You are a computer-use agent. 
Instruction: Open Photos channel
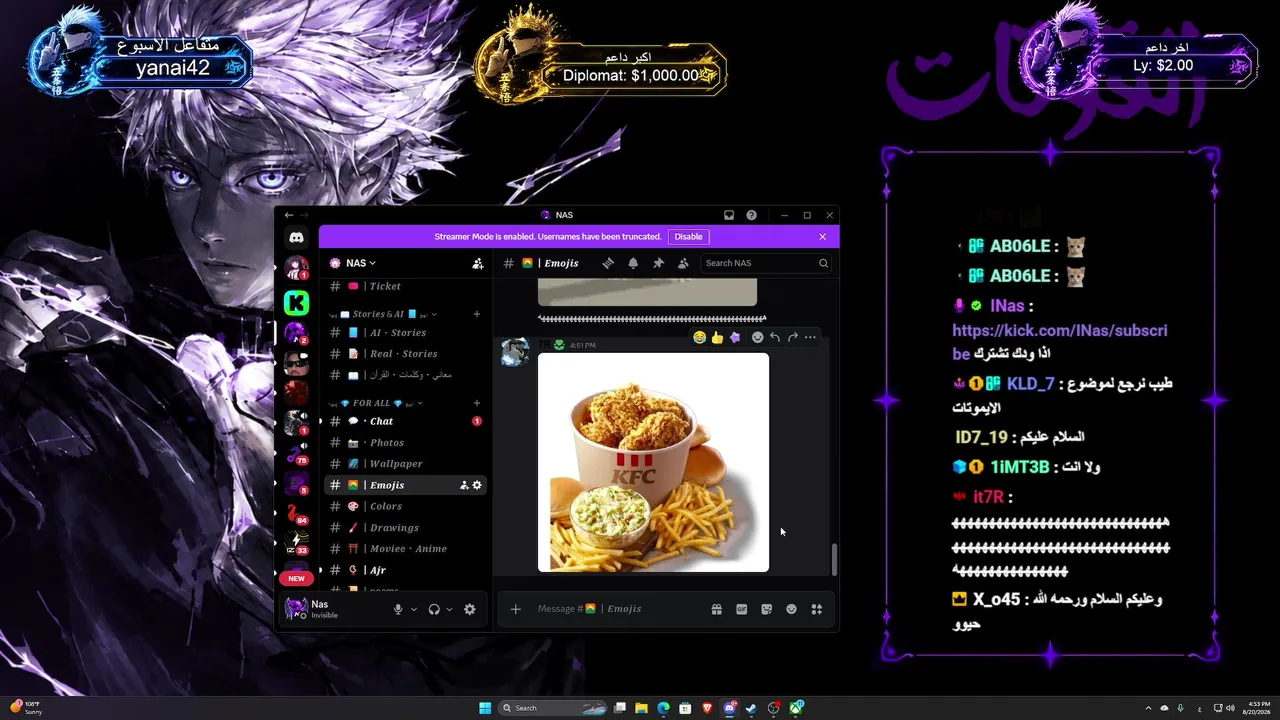pyautogui.click(x=406, y=442)
